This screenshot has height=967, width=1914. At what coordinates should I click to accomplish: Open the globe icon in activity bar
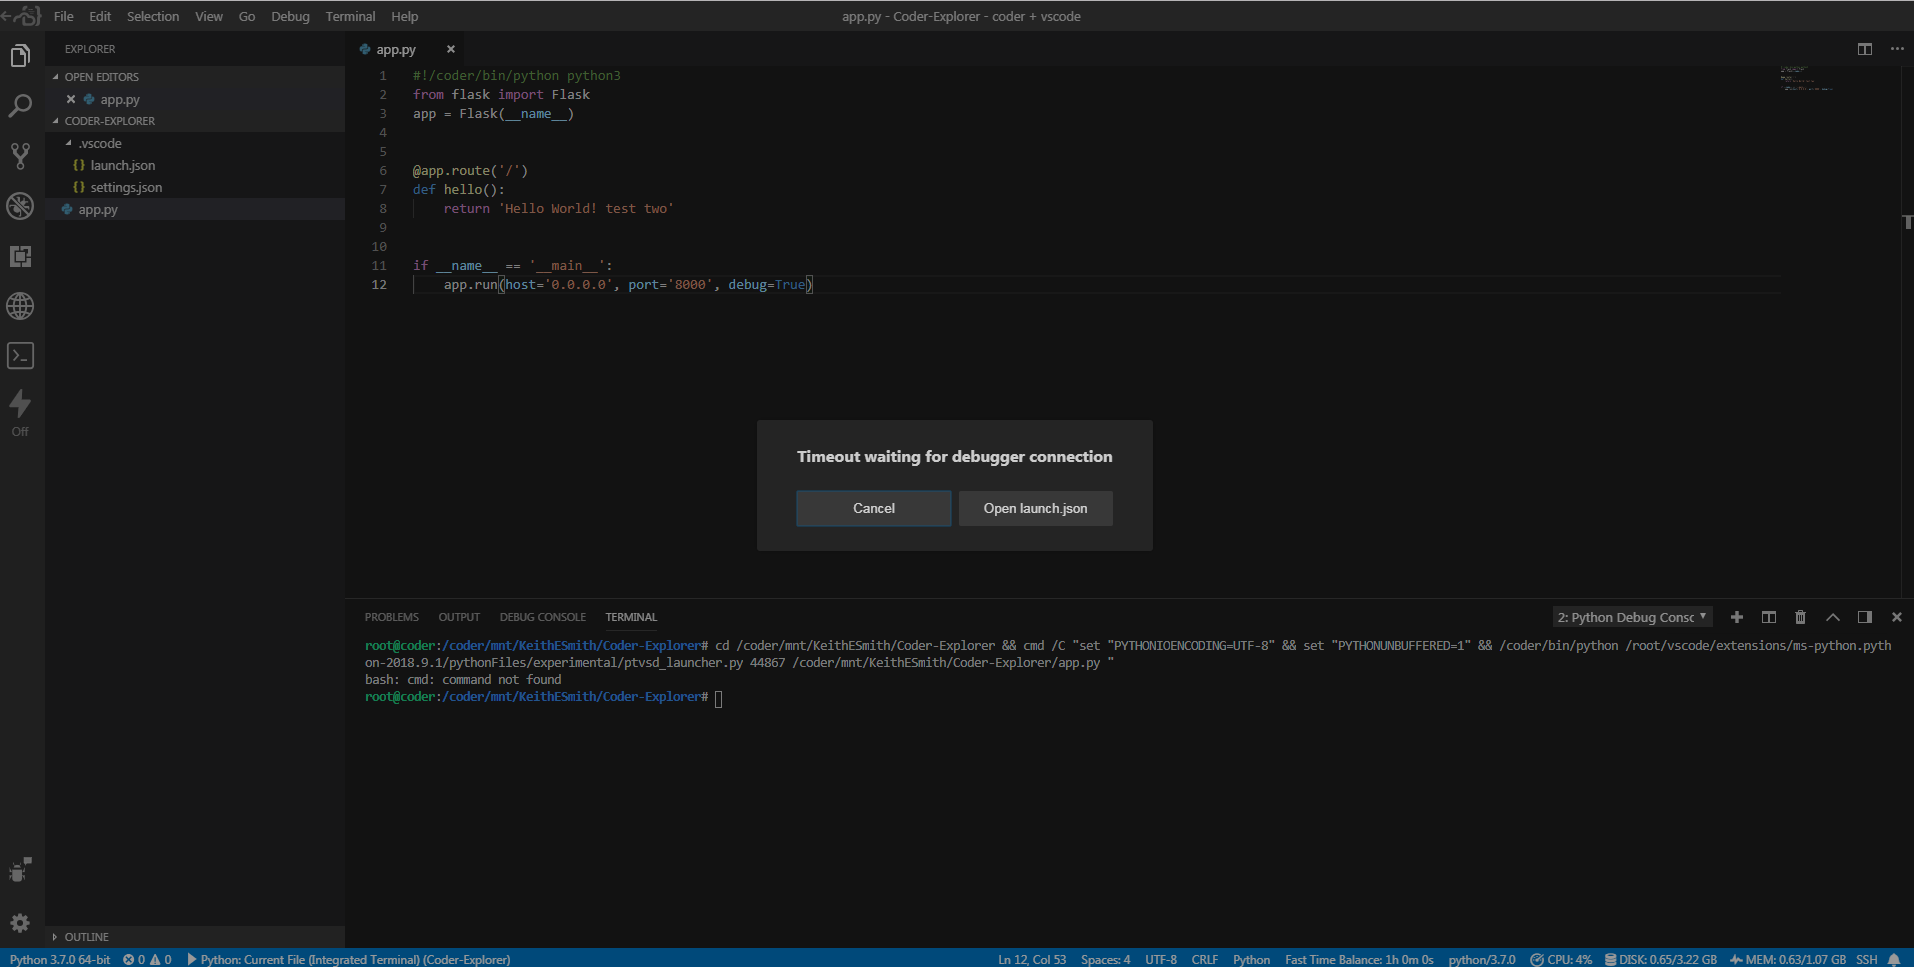pos(20,306)
